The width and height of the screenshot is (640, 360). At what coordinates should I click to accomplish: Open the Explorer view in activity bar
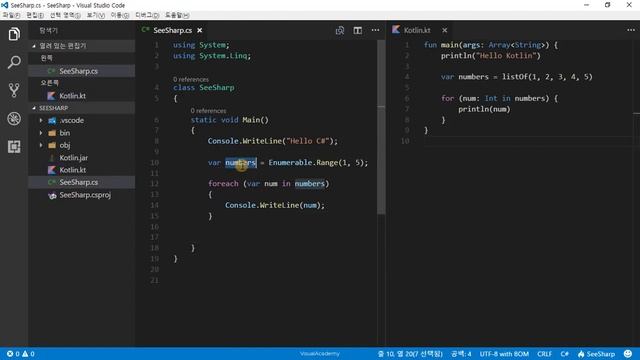point(14,34)
